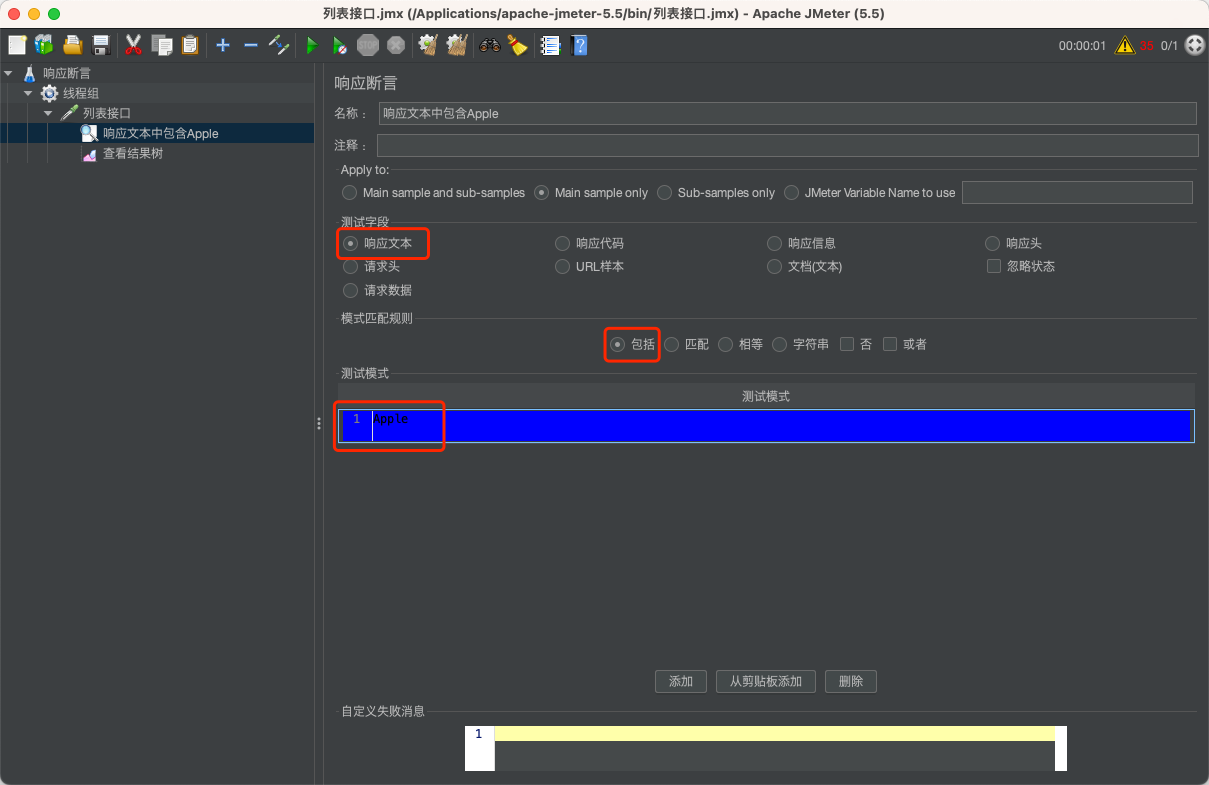Screen dimensions: 1209x785
Task: Select Sub-samples only radio
Action: 664,192
